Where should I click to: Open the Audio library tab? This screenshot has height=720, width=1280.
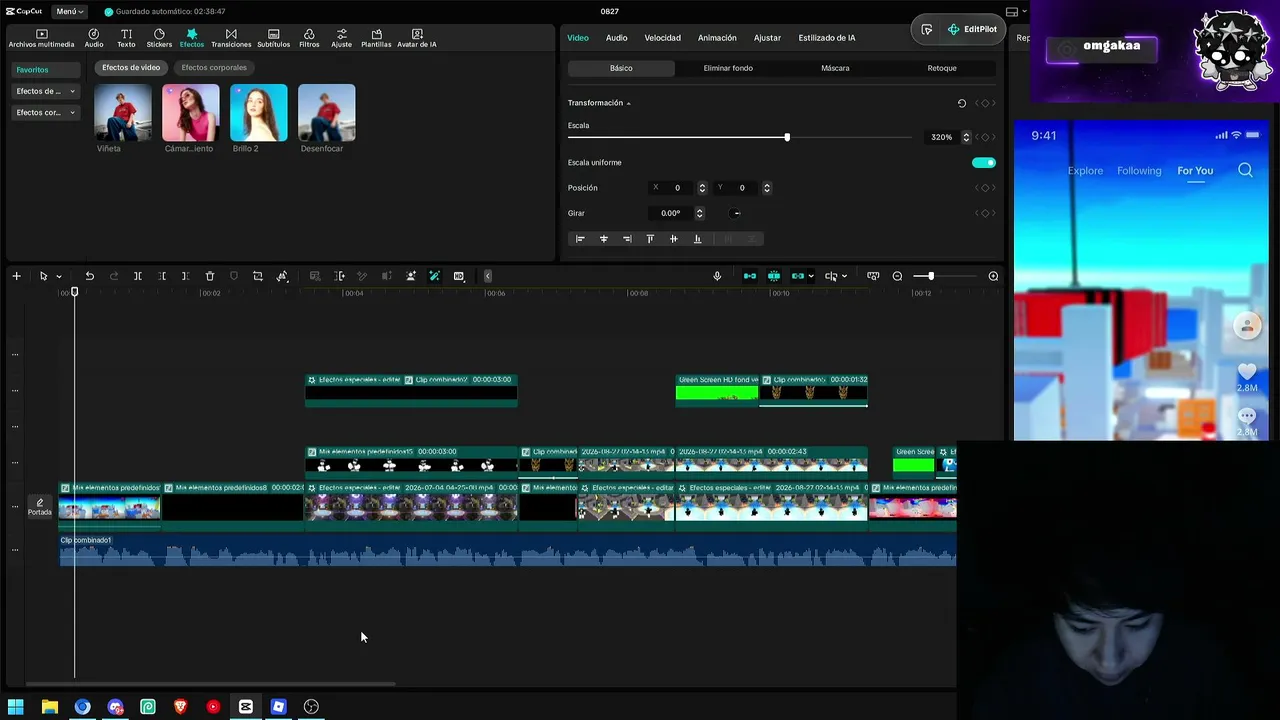pos(94,38)
